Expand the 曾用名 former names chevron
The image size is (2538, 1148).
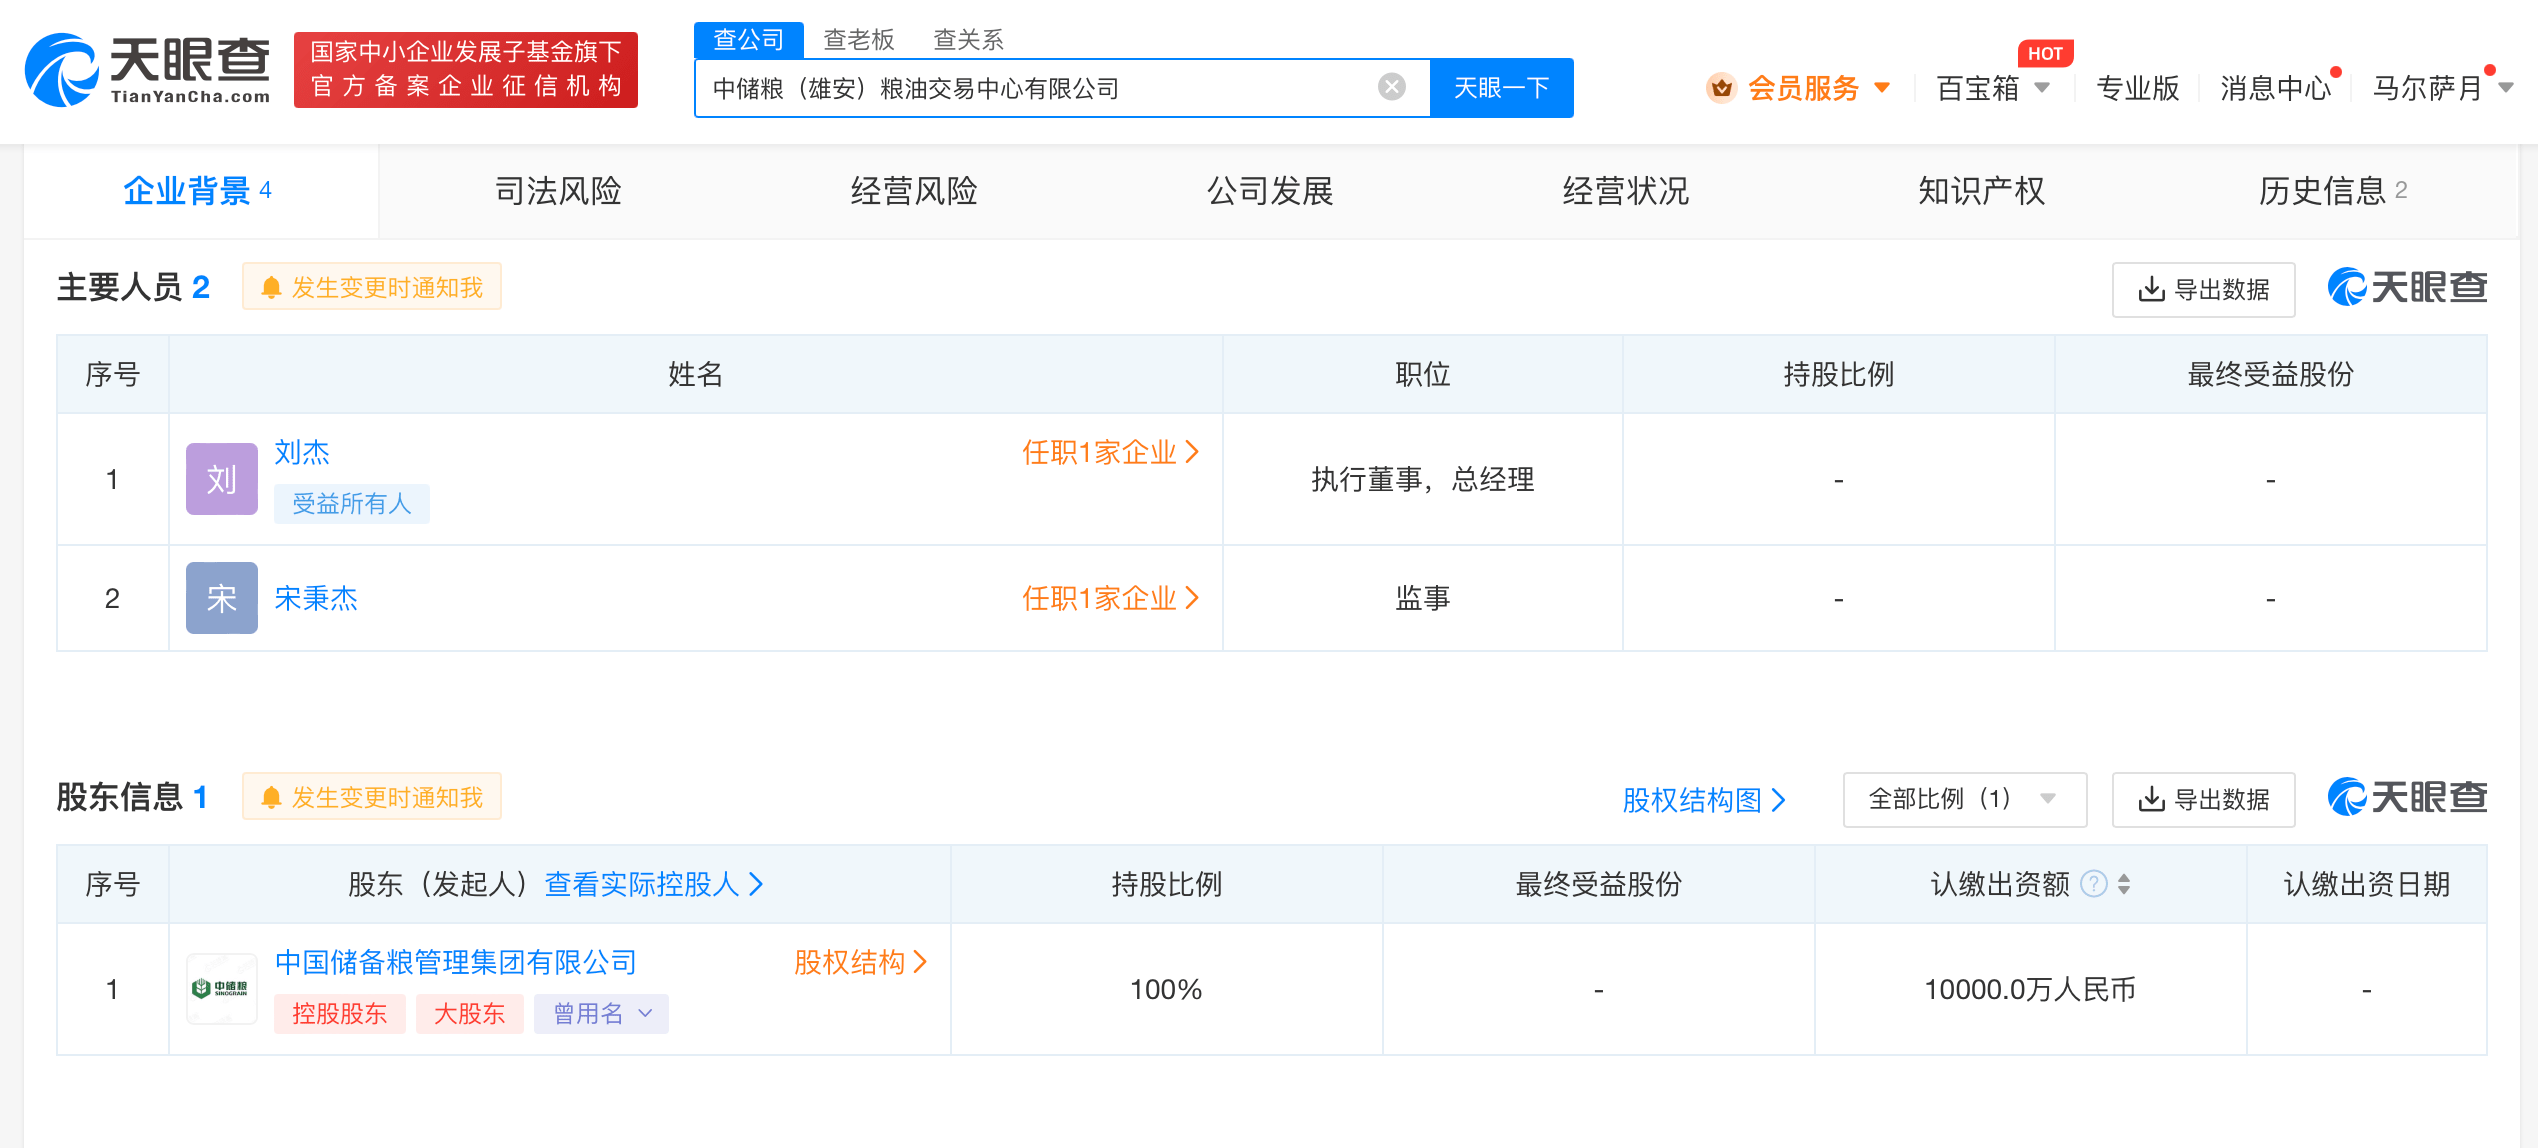645,1013
